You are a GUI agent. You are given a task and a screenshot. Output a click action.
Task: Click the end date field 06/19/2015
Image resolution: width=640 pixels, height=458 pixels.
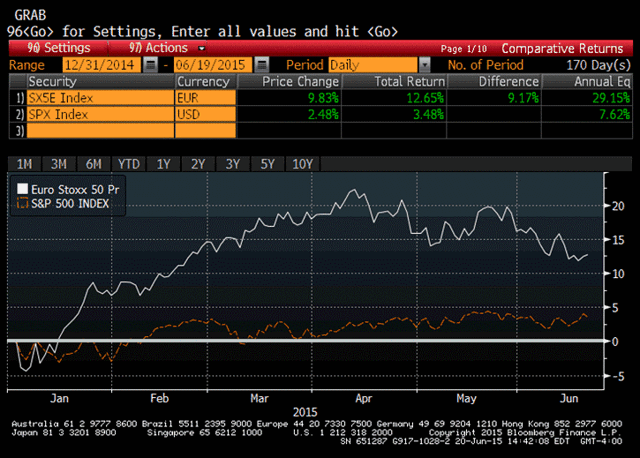[212, 65]
